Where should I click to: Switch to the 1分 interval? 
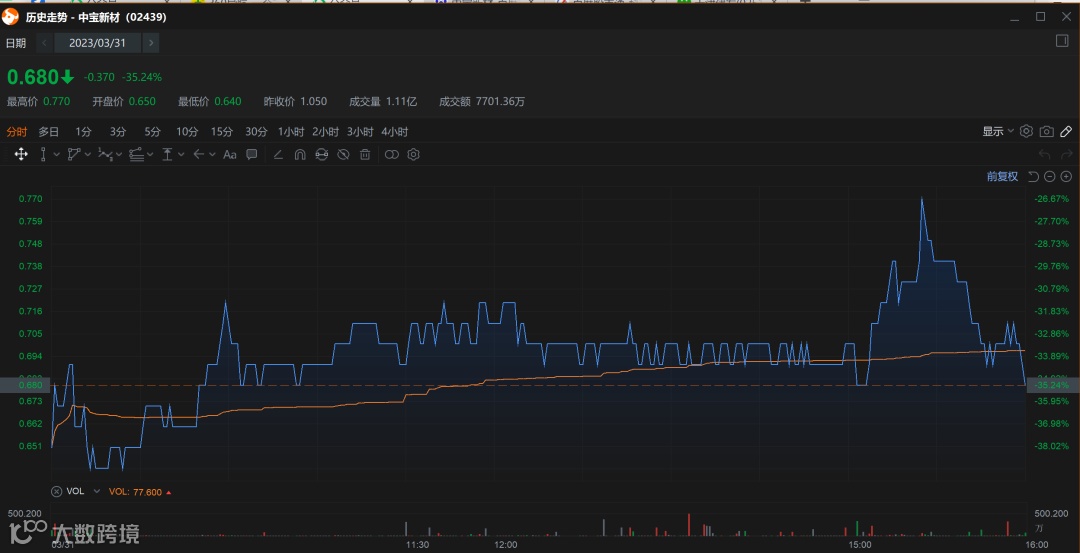click(83, 132)
